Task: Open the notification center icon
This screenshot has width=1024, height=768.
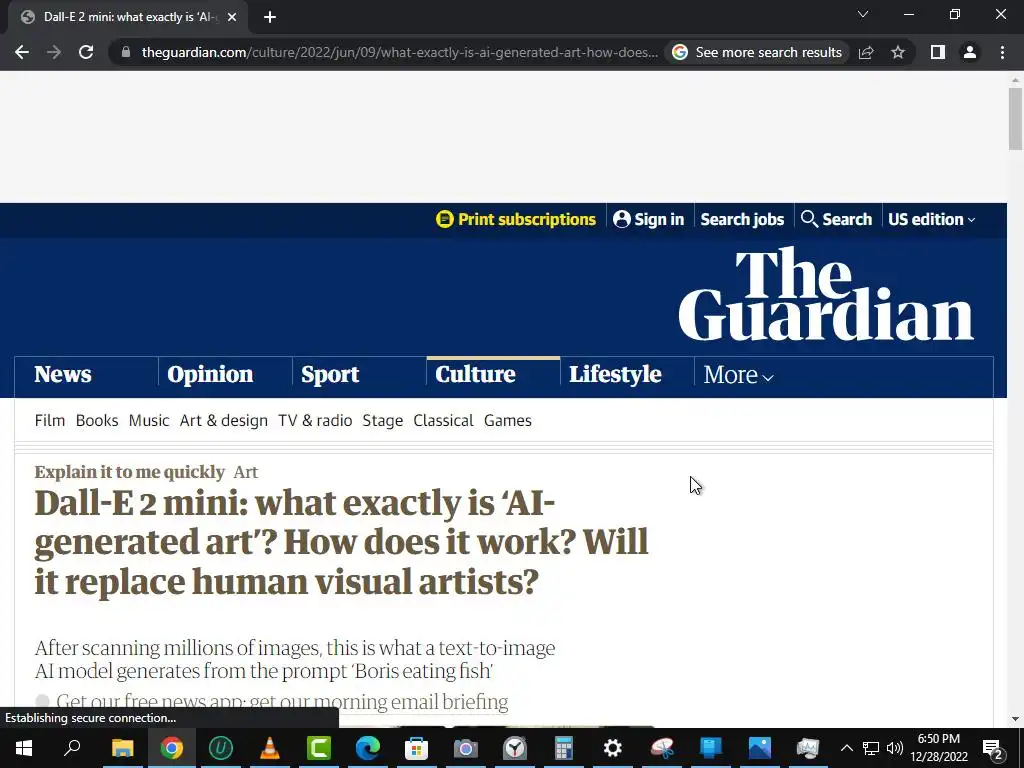Action: 993,748
